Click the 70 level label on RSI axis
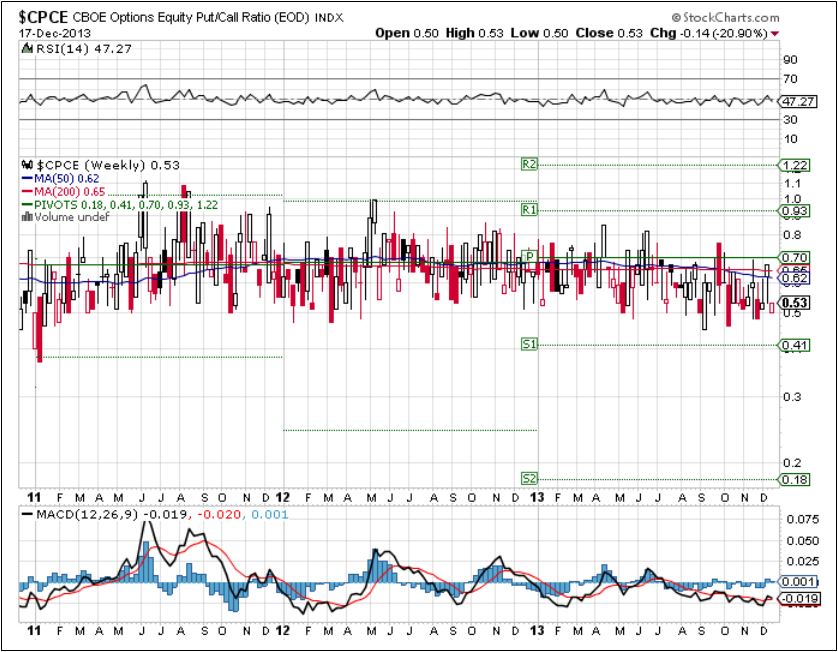This screenshot has width=838, height=652. click(790, 79)
